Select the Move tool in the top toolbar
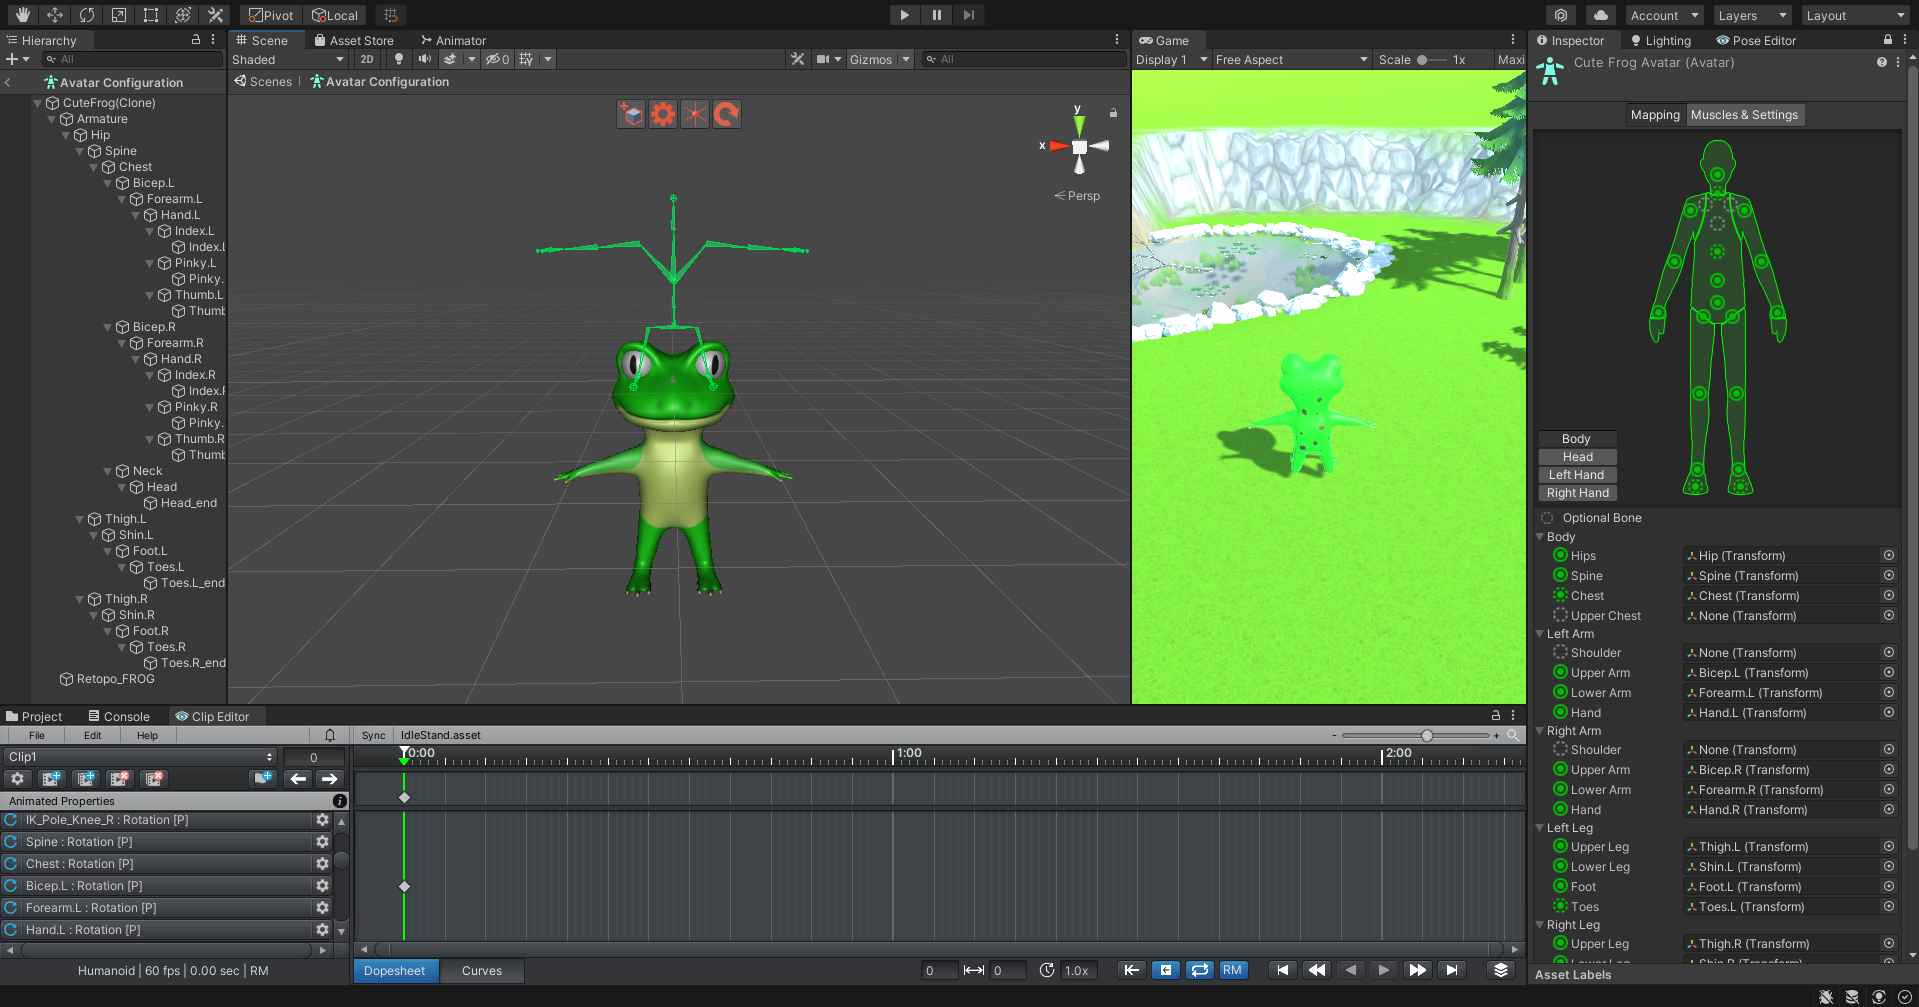This screenshot has width=1919, height=1007. [x=55, y=15]
